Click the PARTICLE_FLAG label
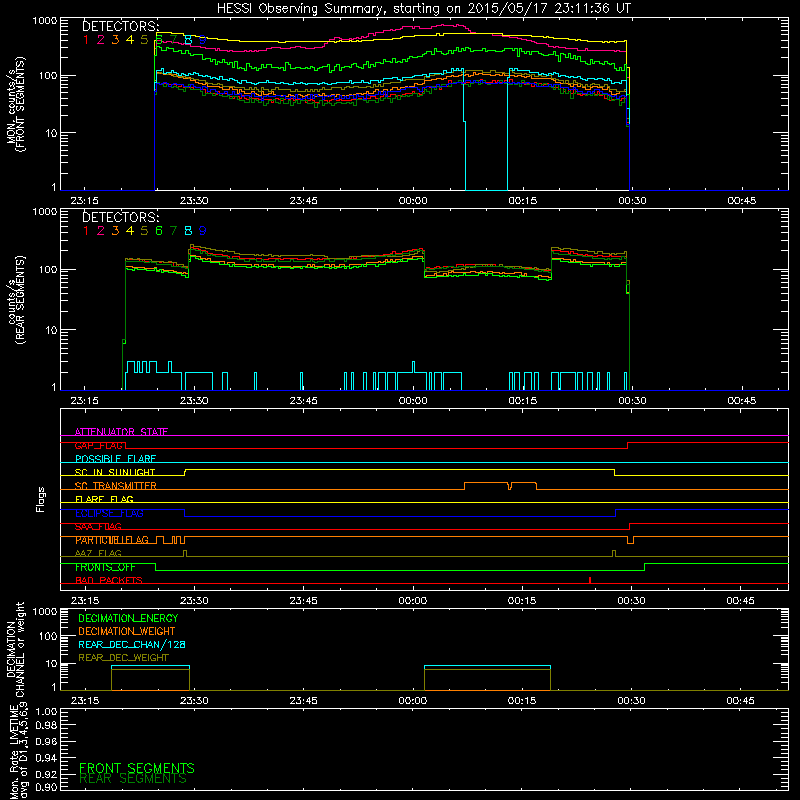800x800 pixels. [x=112, y=540]
